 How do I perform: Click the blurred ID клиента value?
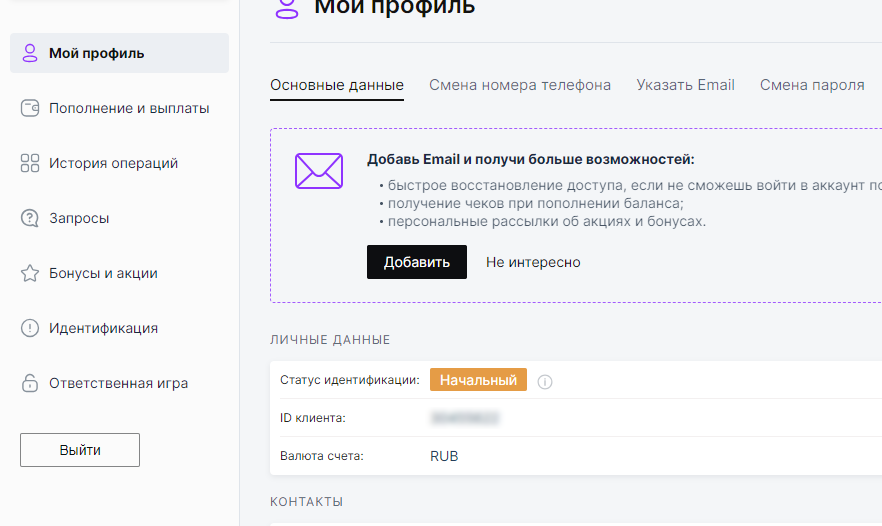coord(465,418)
